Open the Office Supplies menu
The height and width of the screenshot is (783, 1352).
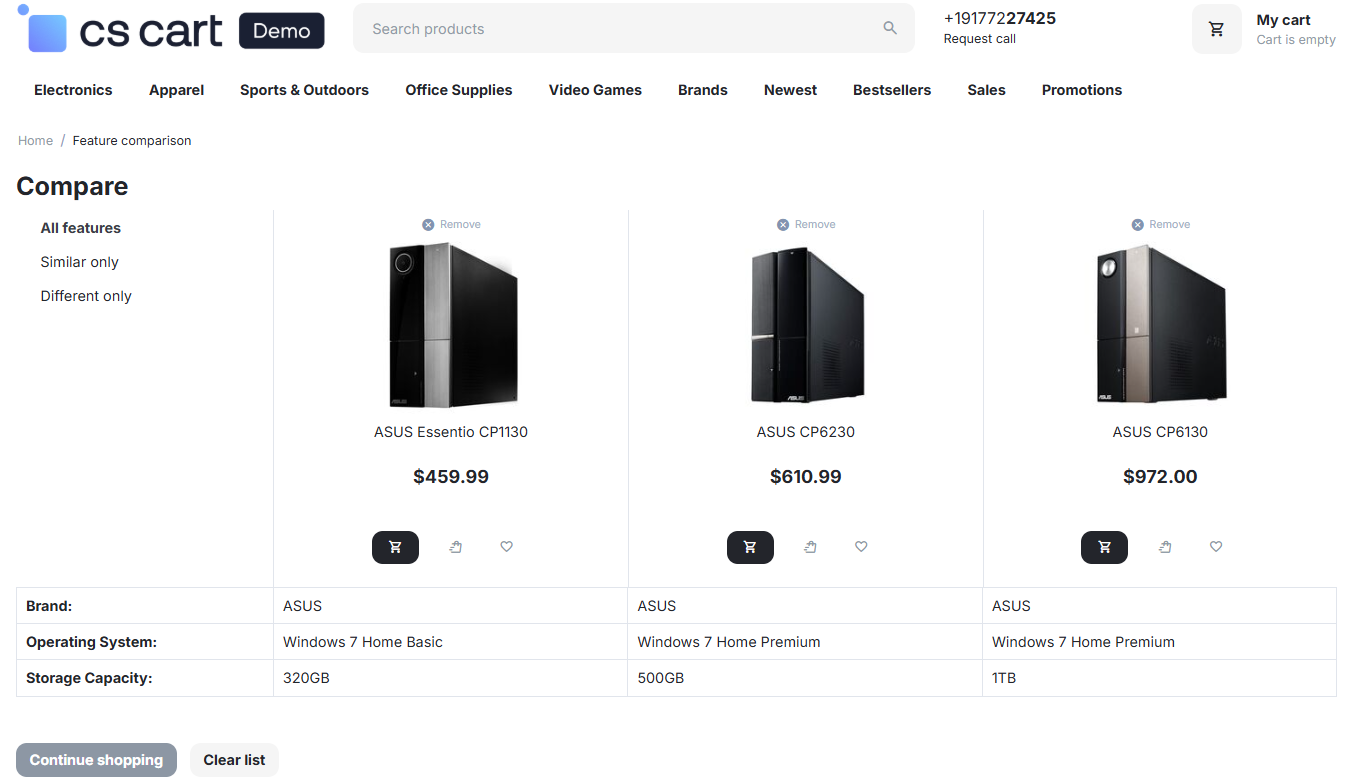click(459, 90)
